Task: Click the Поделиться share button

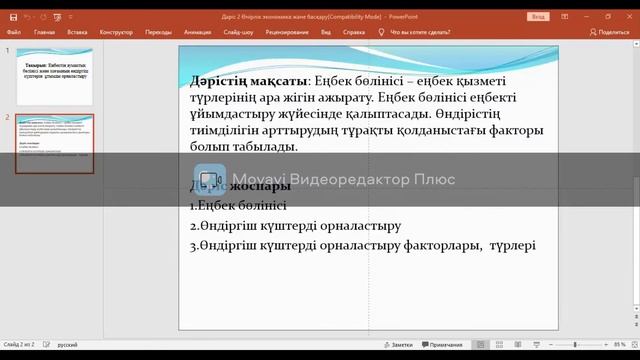Action: point(609,32)
